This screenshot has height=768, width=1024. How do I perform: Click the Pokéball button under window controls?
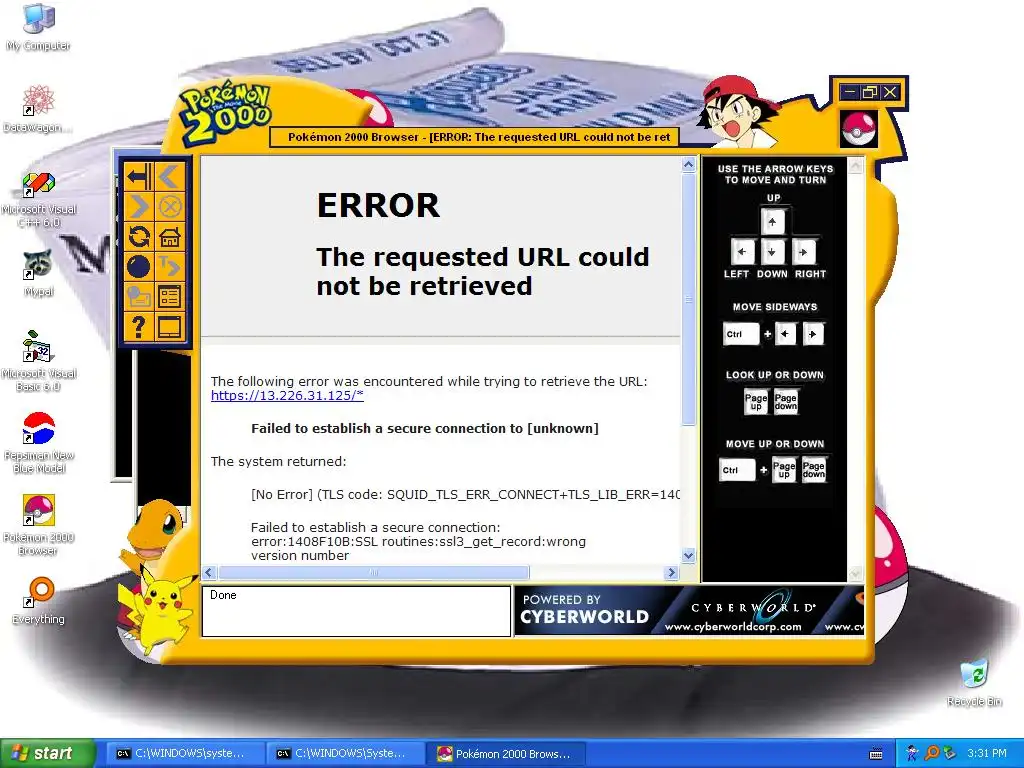point(859,129)
